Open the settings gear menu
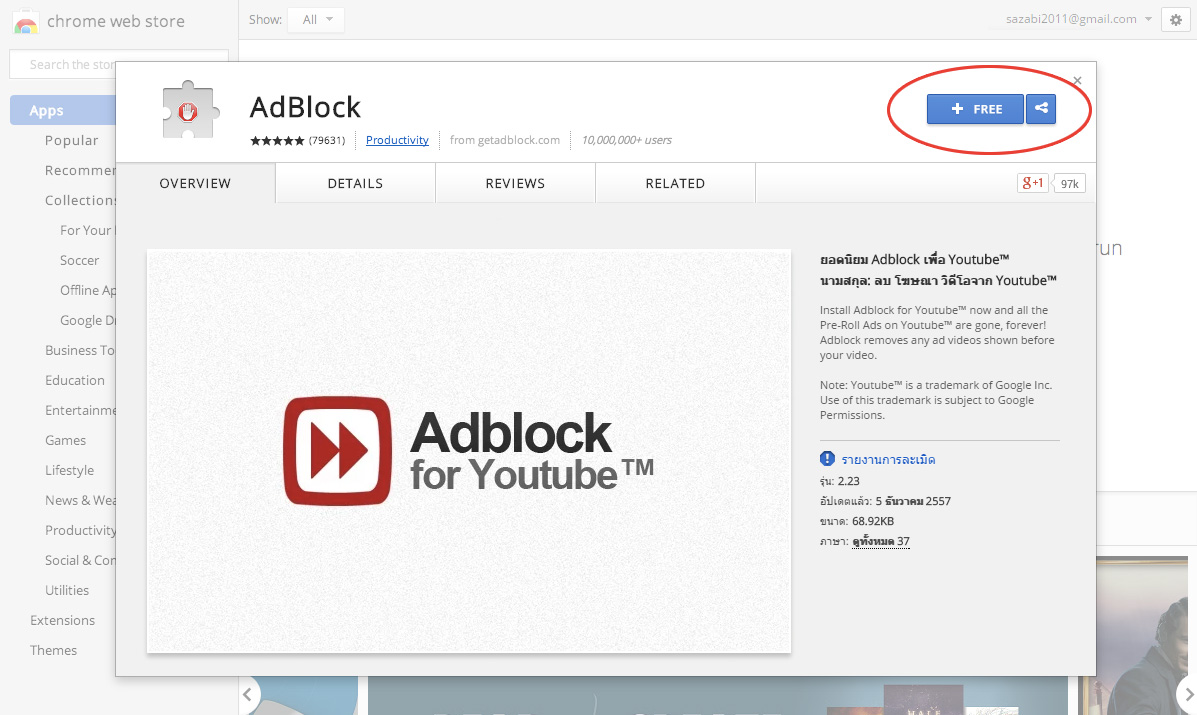Image resolution: width=1197 pixels, height=715 pixels. [1176, 20]
